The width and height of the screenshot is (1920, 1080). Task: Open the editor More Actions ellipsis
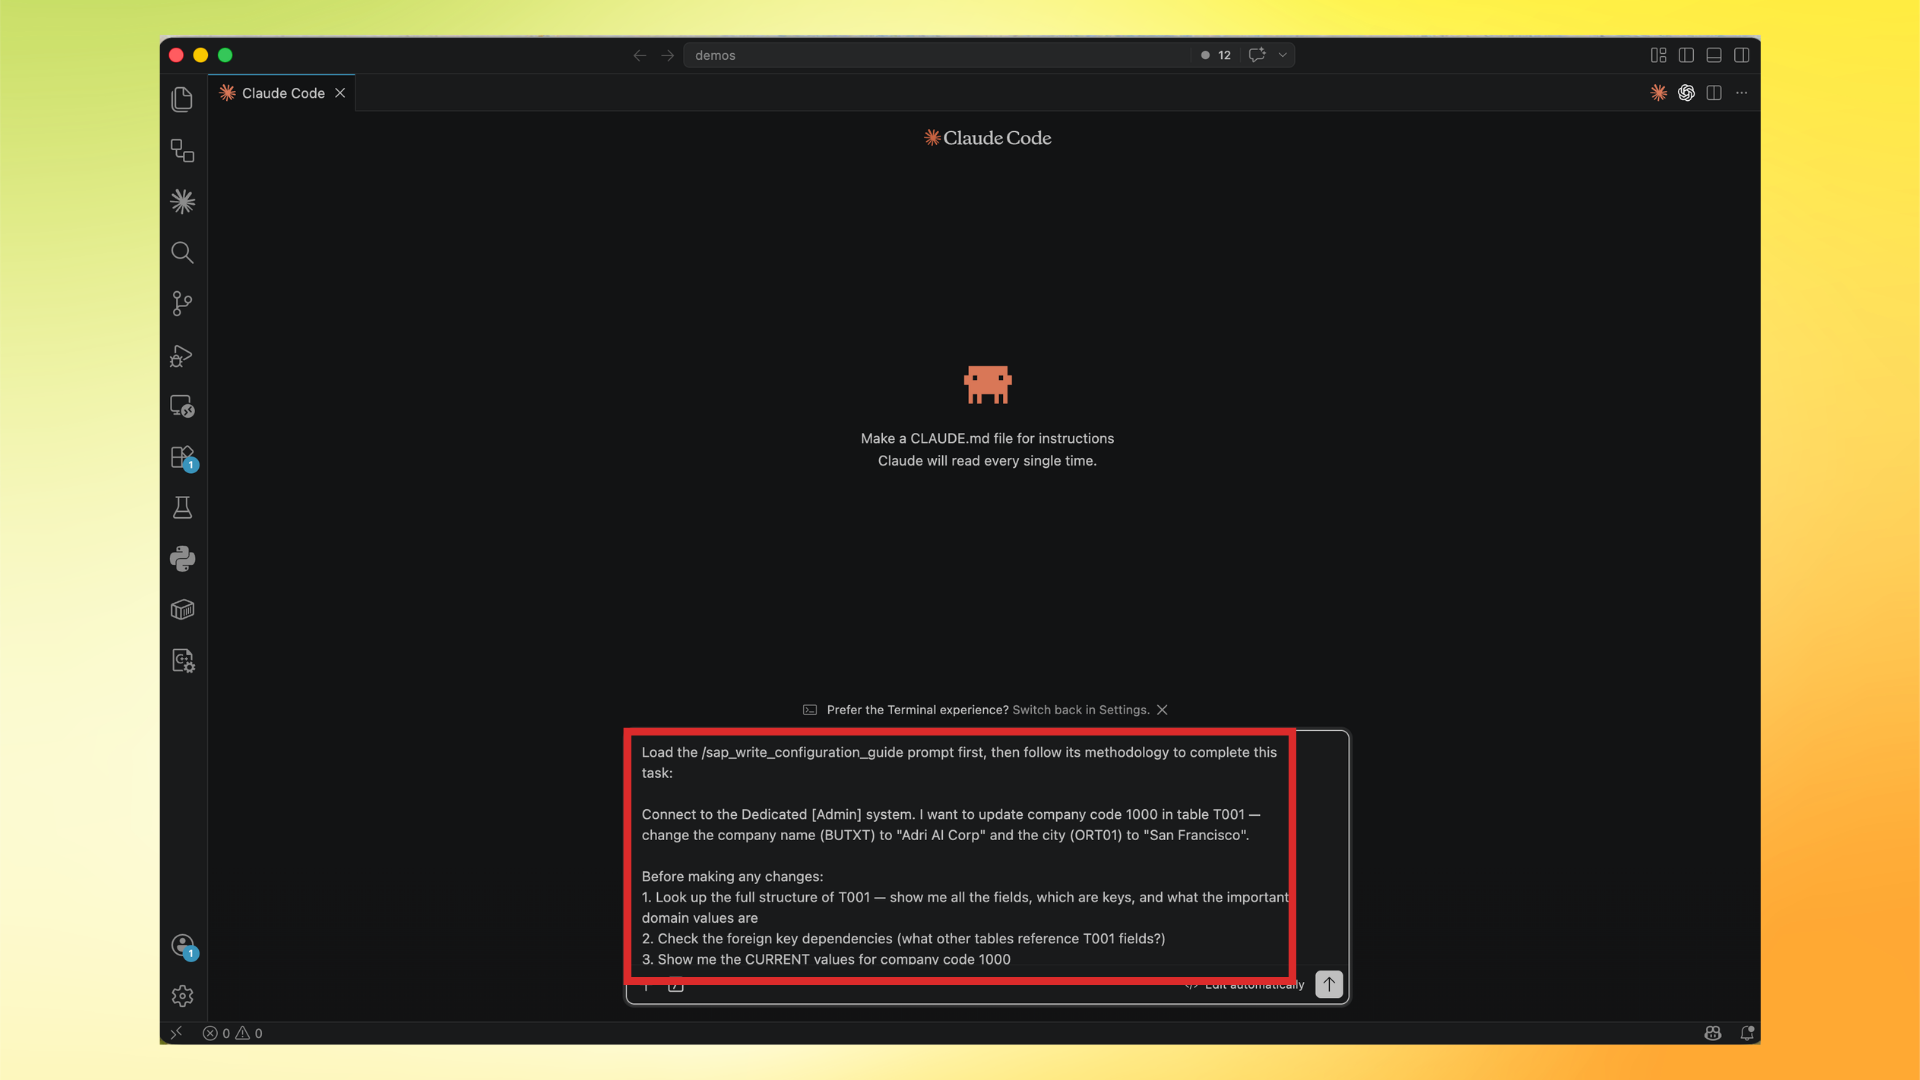click(1742, 93)
